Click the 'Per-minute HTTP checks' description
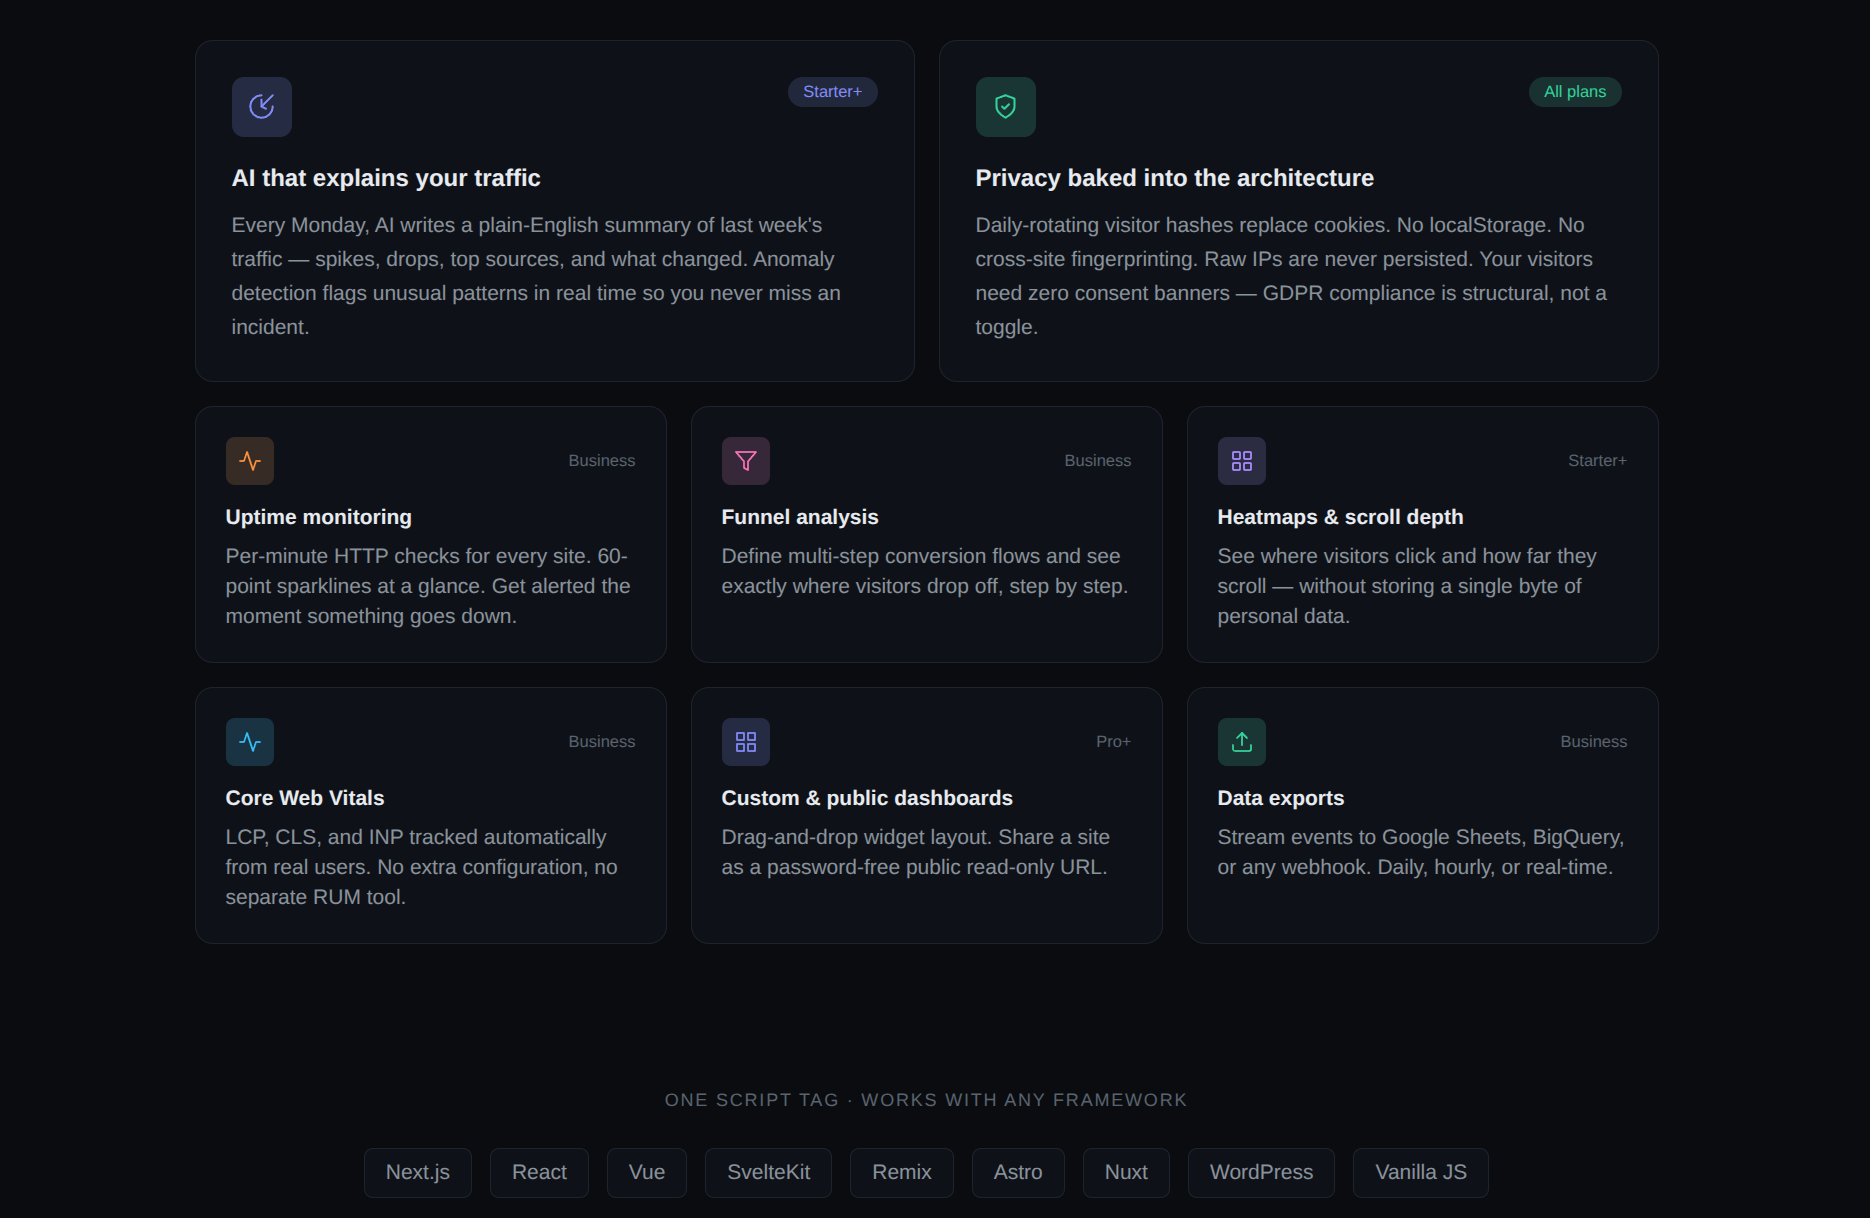The image size is (1870, 1218). point(428,586)
